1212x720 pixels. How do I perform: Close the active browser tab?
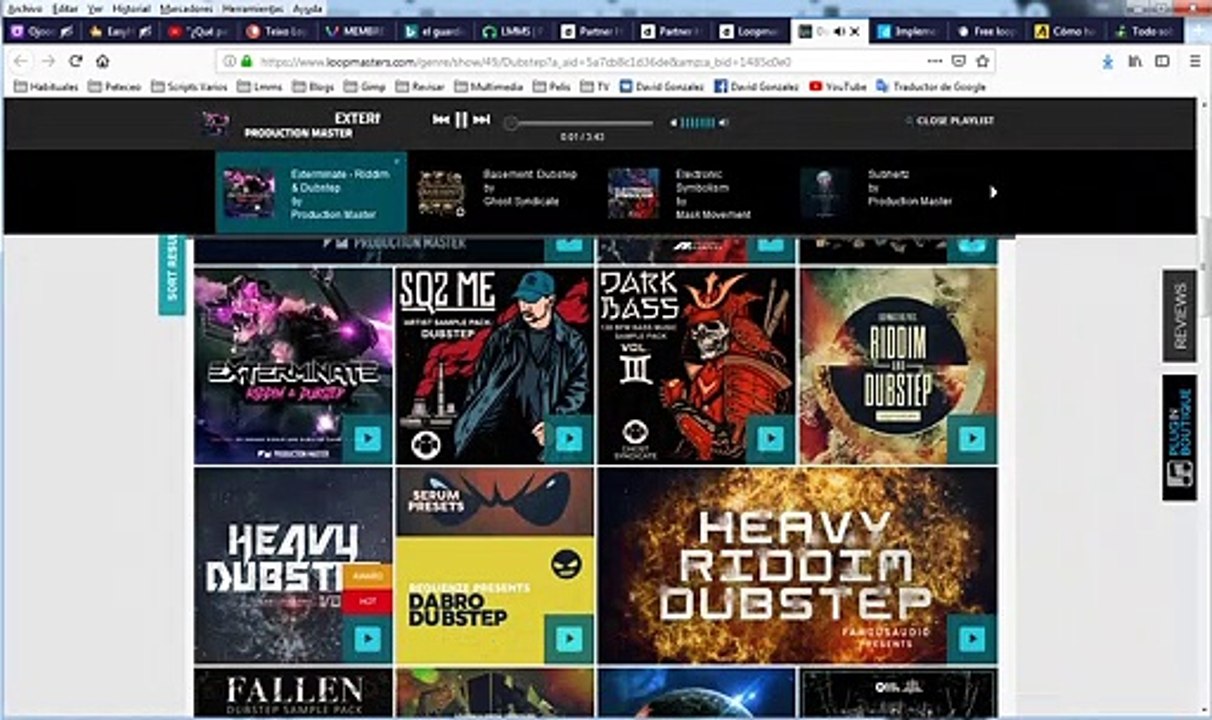856,31
